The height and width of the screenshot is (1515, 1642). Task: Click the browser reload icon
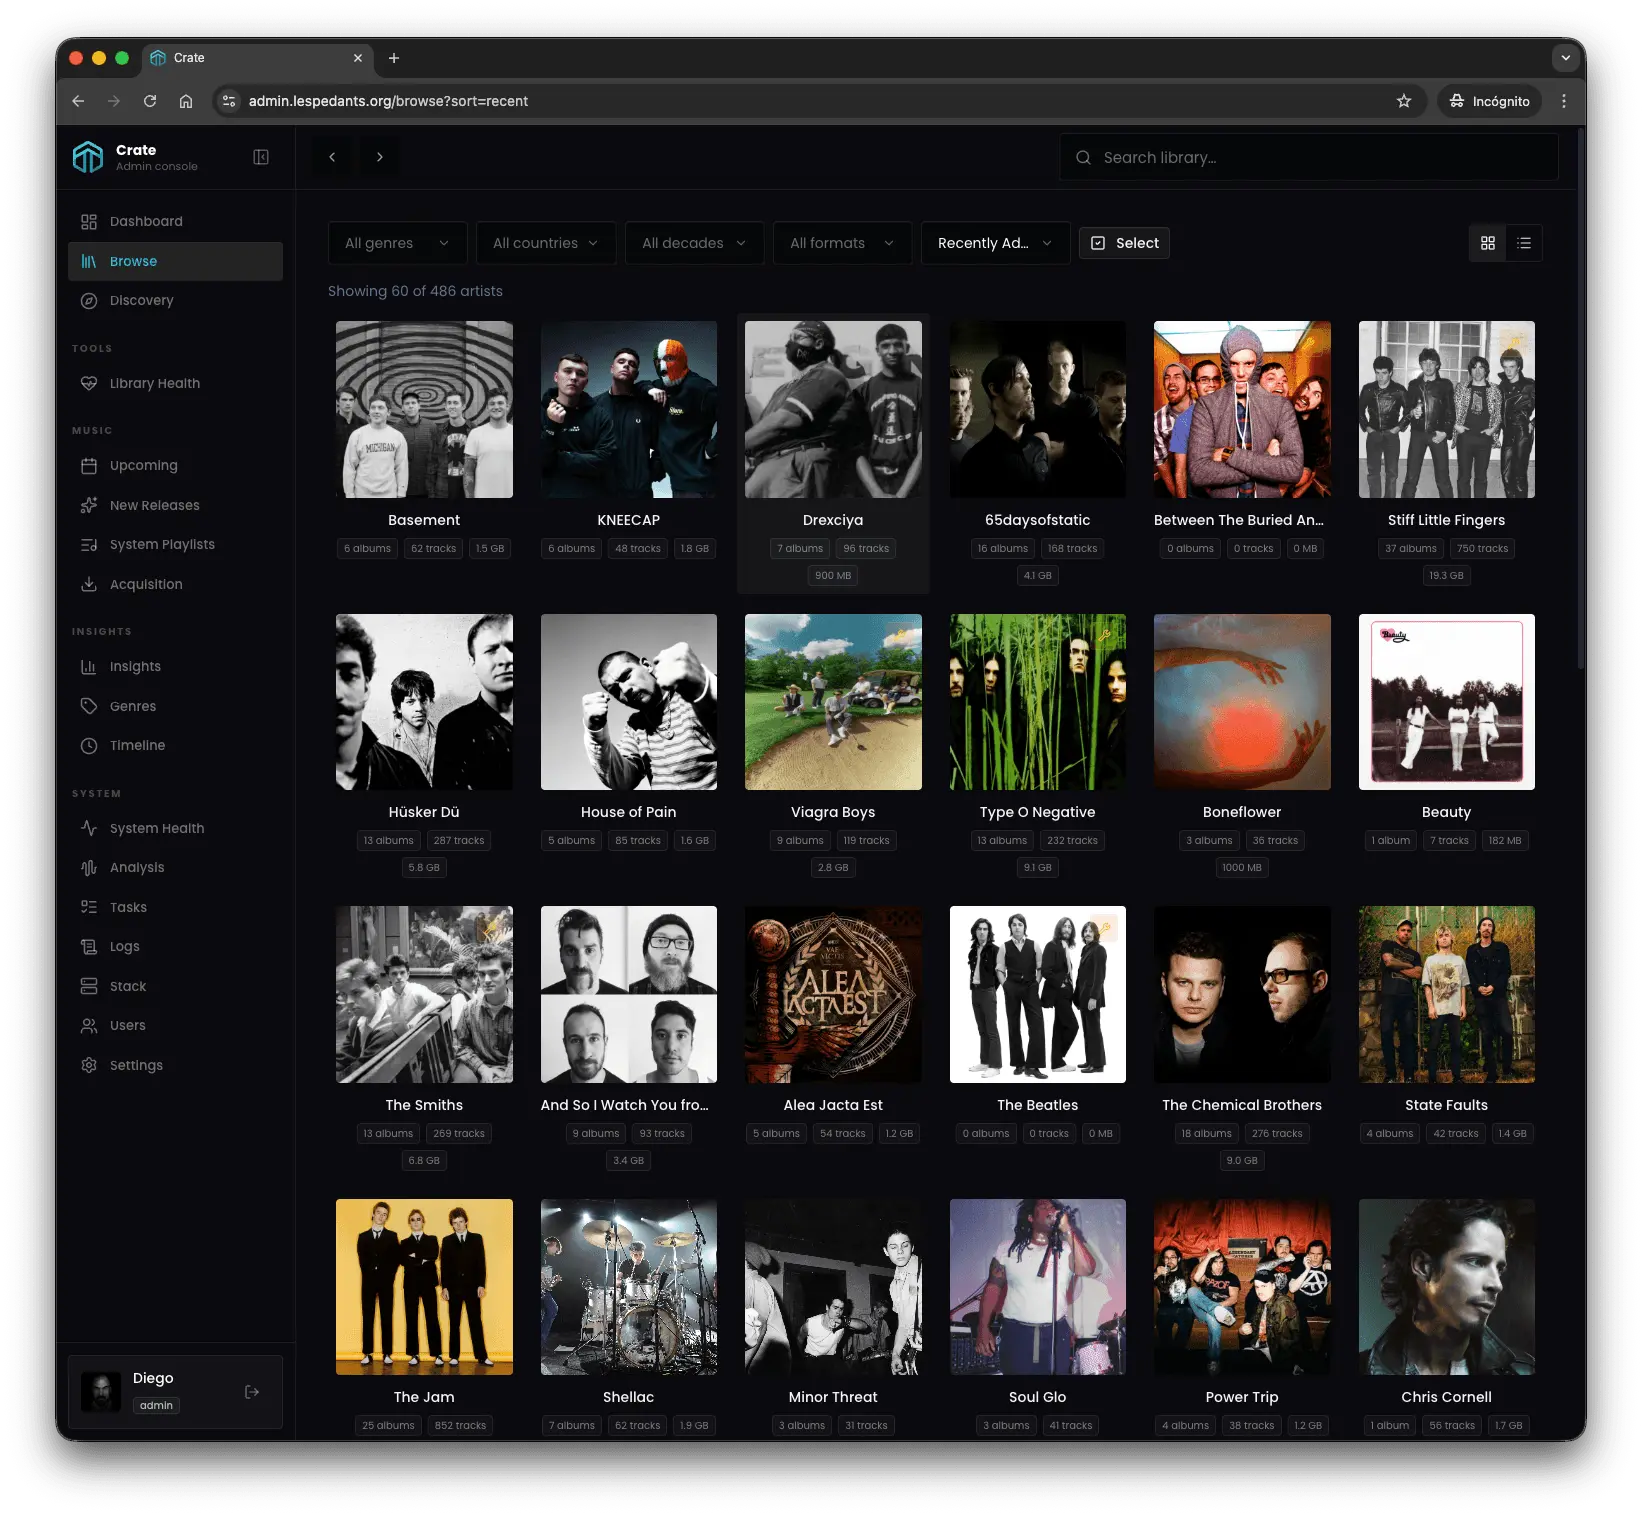coord(150,101)
